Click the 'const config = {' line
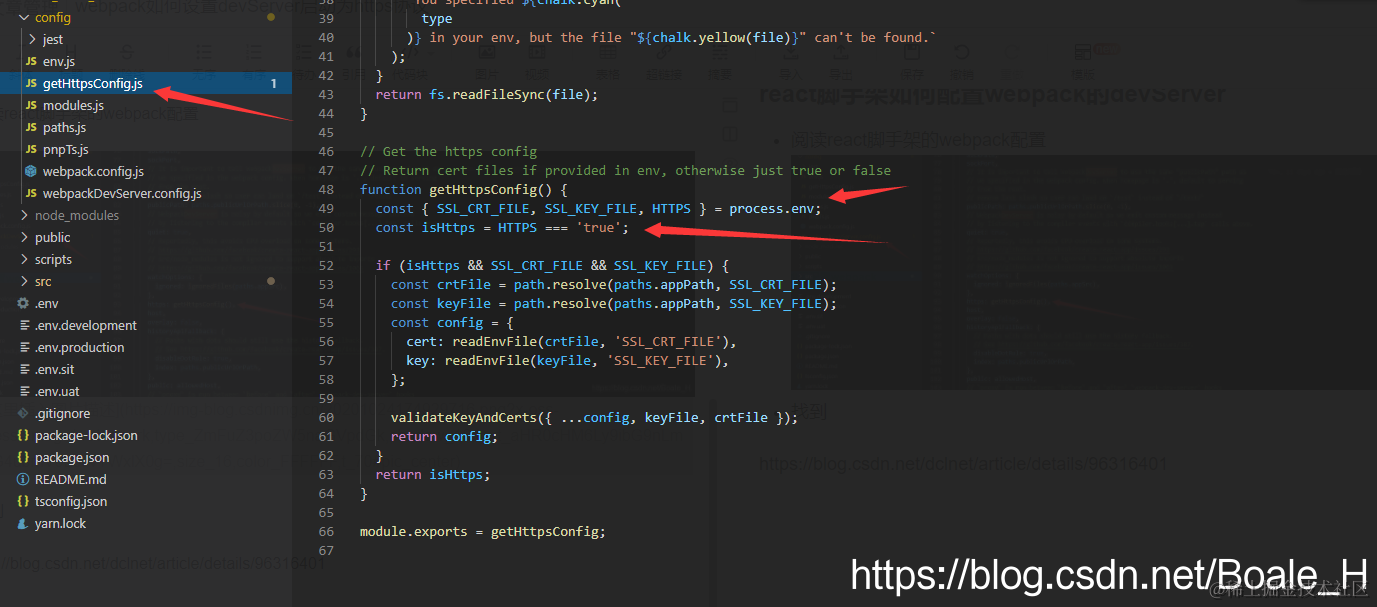 (452, 323)
